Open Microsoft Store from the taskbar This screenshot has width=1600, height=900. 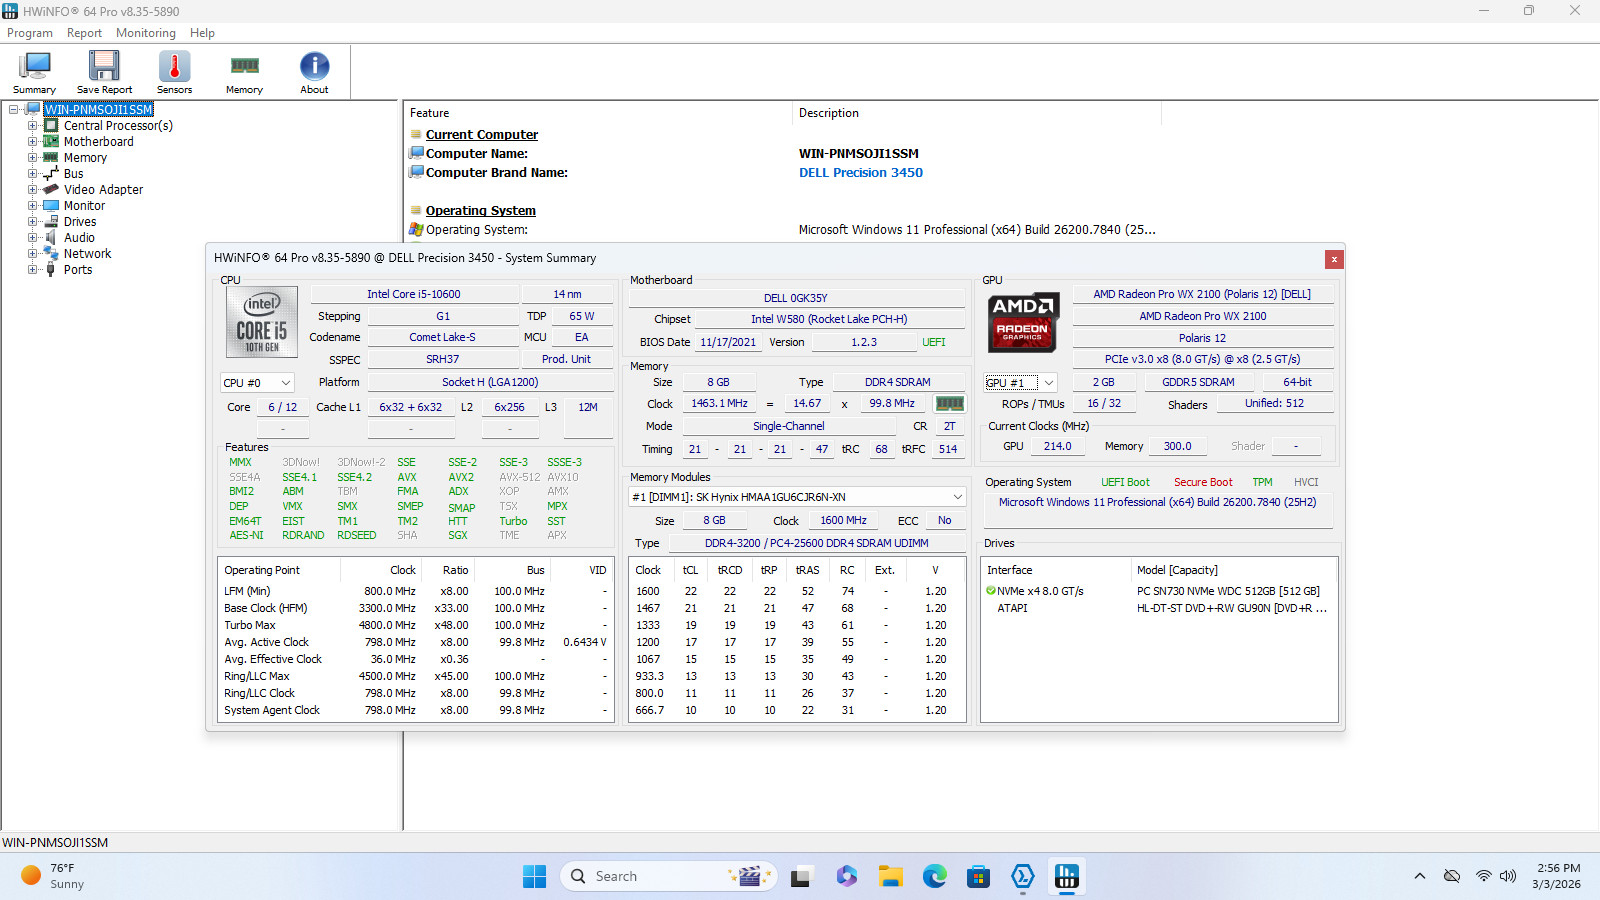tap(978, 876)
